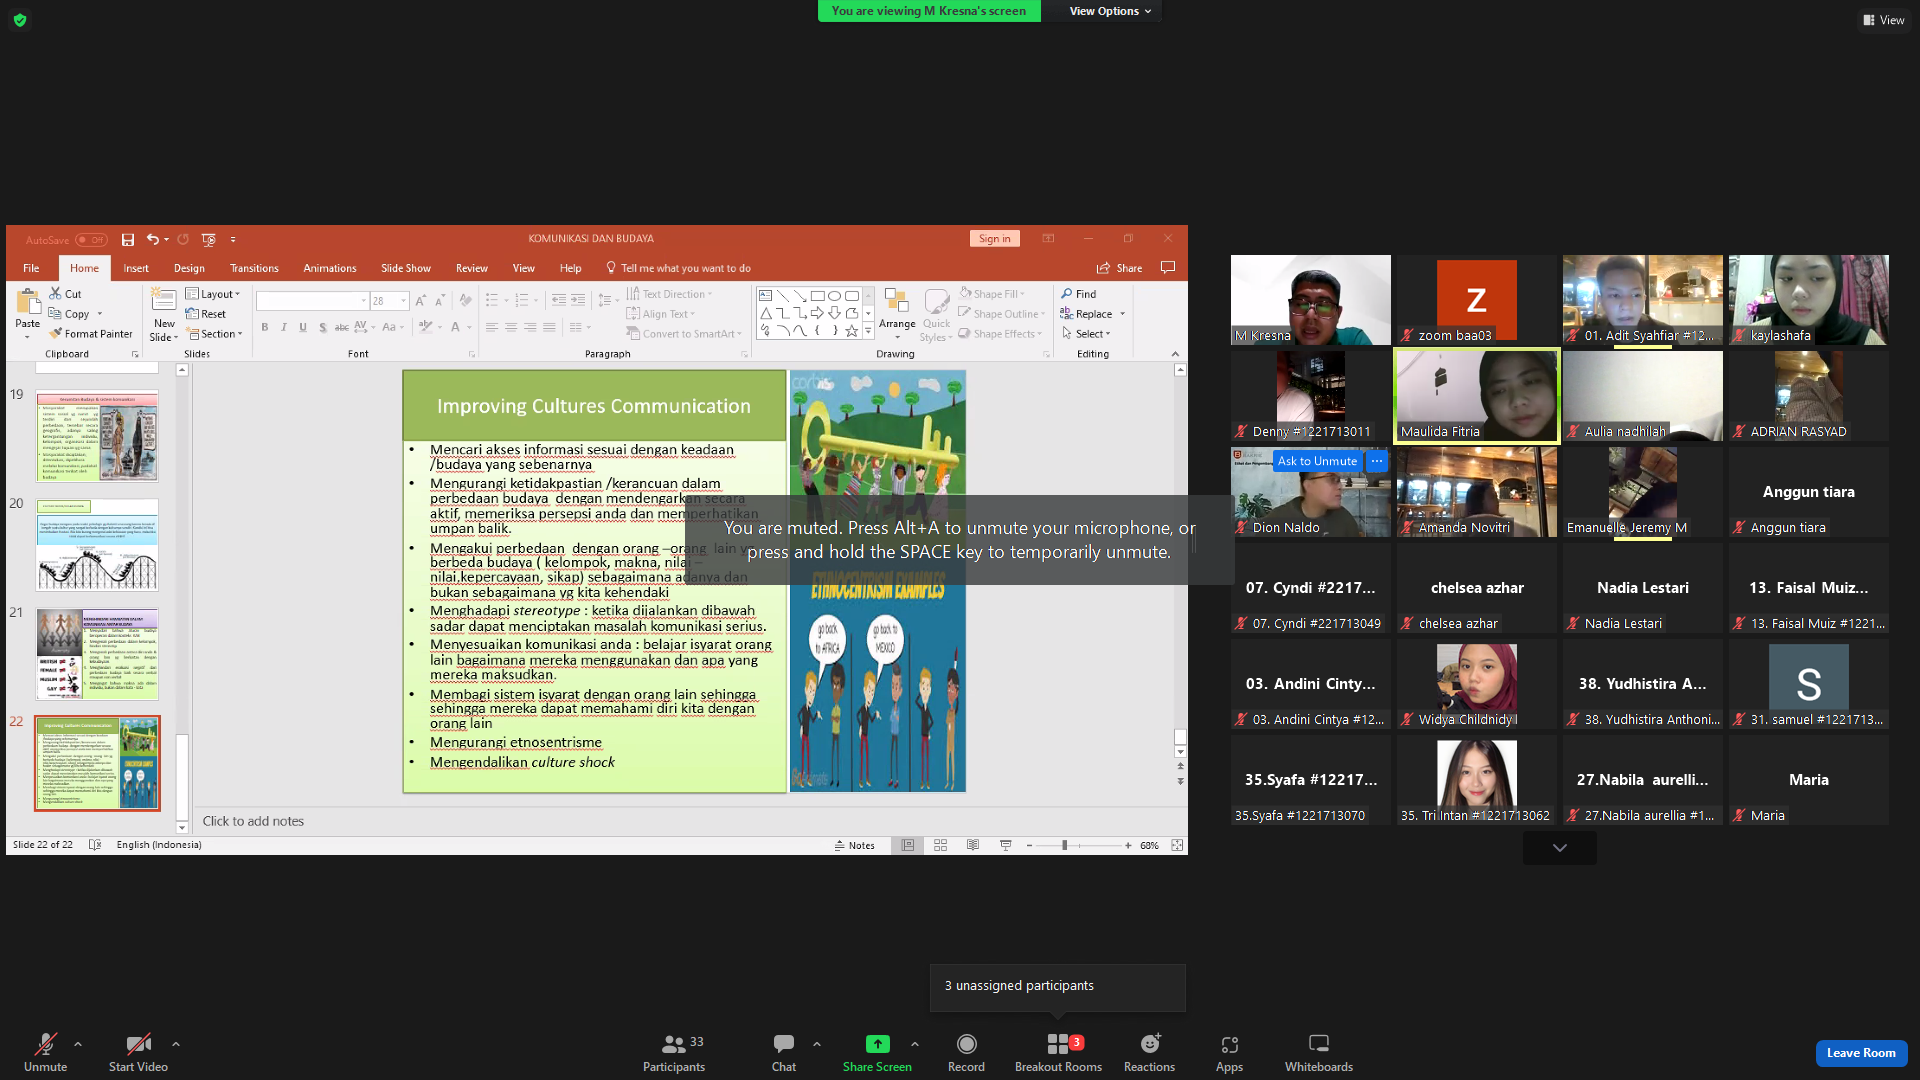The image size is (1920, 1080).
Task: Switch to Slide Sorter view
Action: coord(940,845)
